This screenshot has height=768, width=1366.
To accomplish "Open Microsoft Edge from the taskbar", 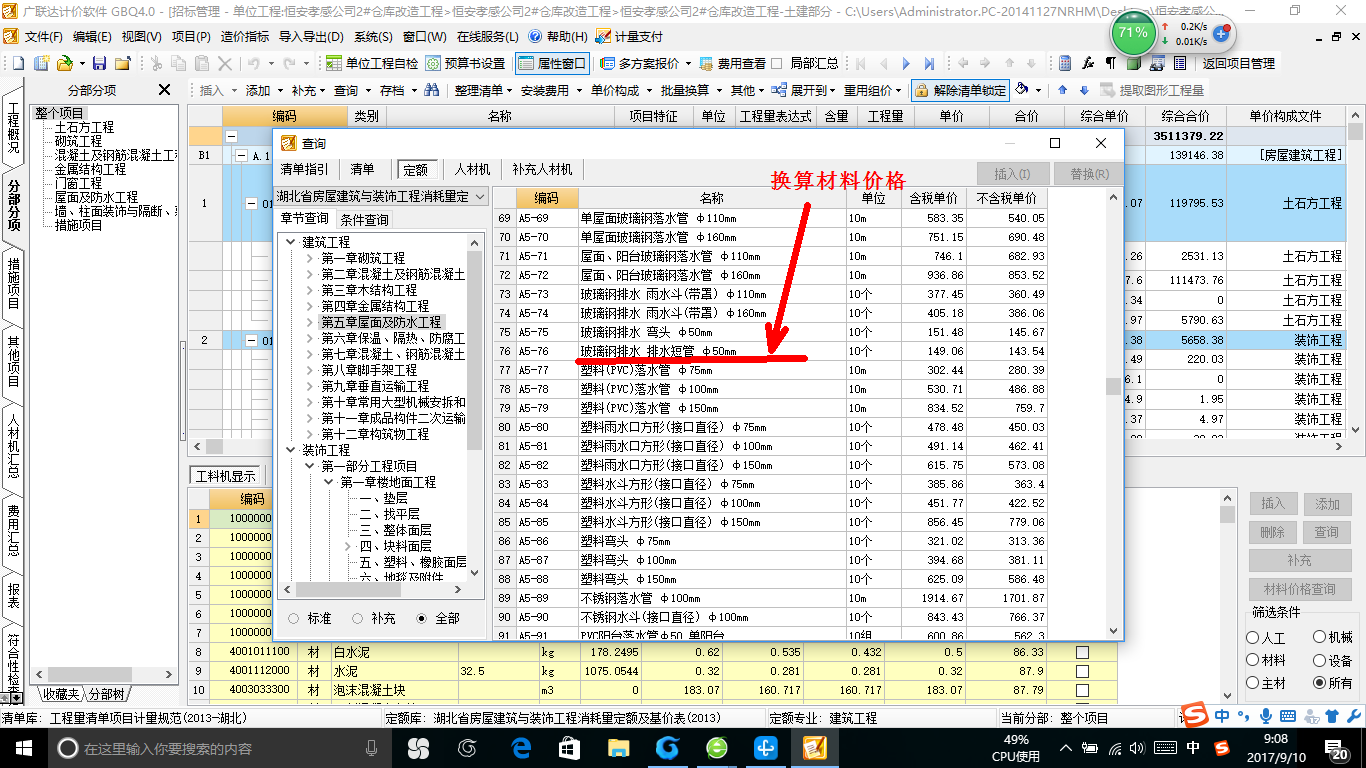I will 521,747.
